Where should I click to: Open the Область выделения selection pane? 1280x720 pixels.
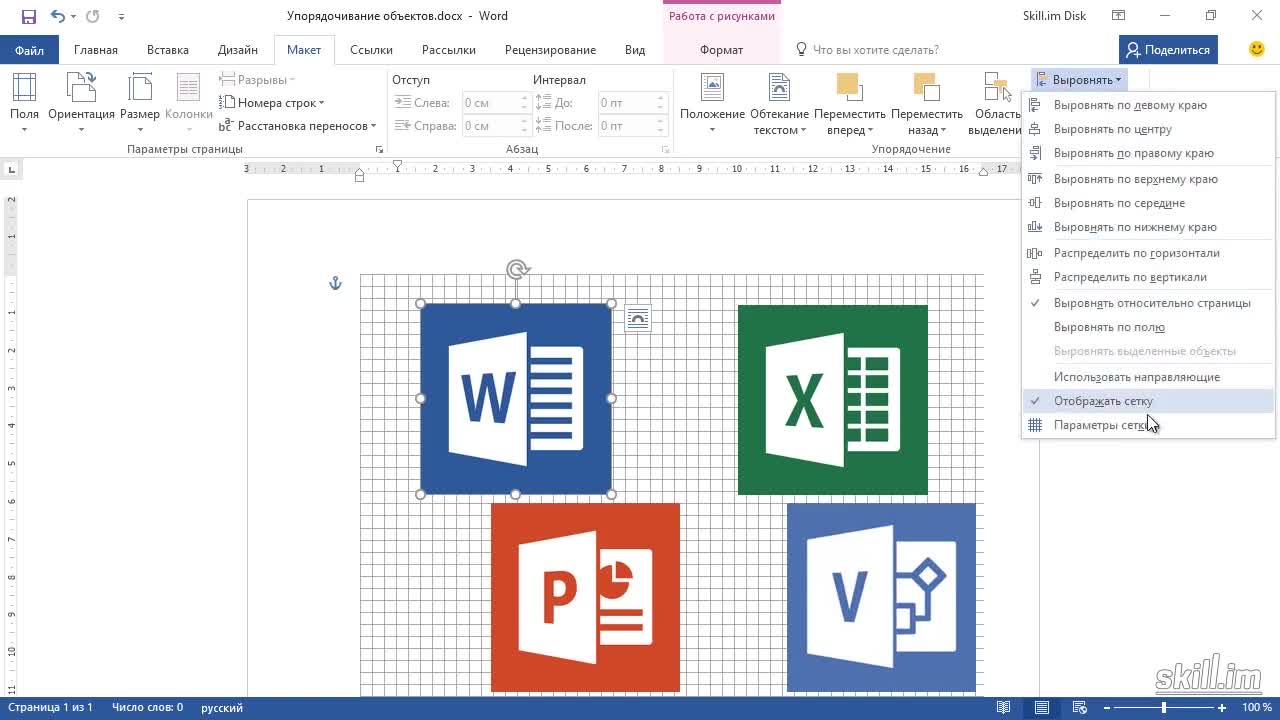(997, 103)
